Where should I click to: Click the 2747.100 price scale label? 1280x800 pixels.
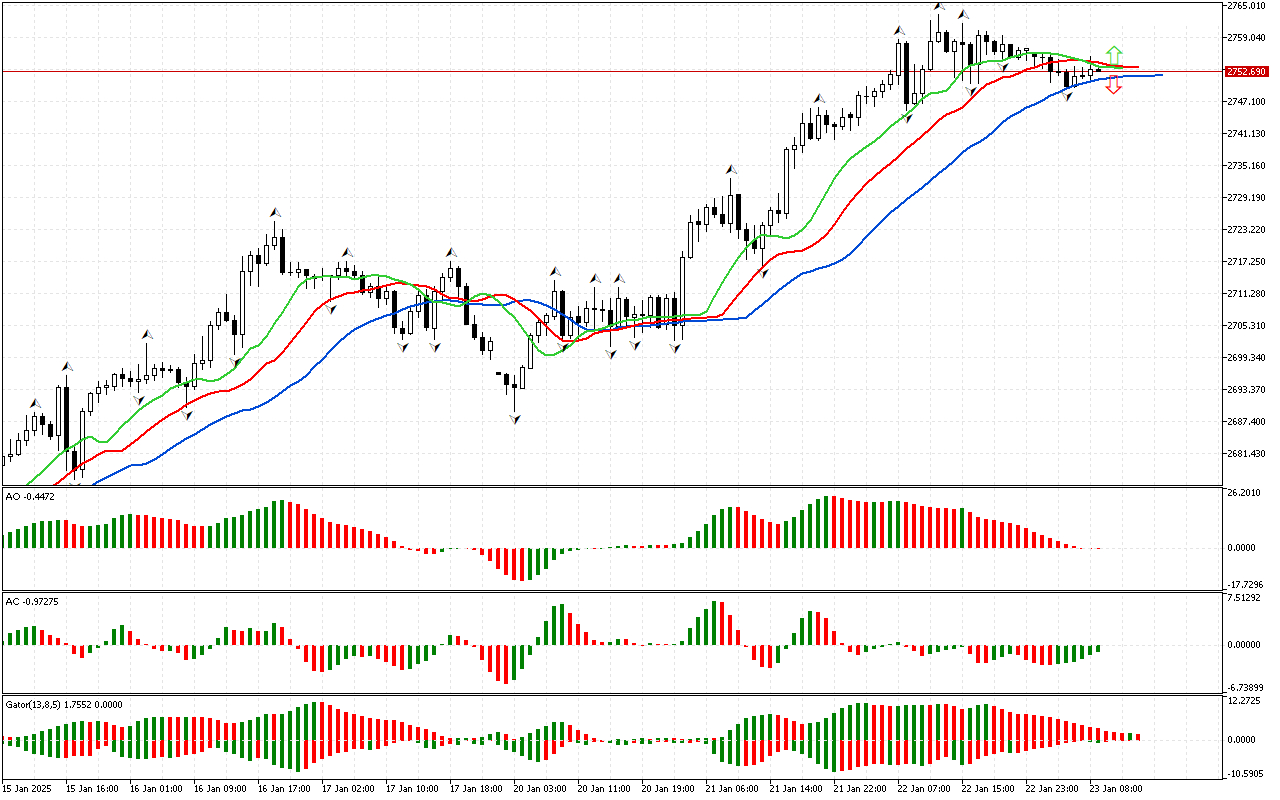pyautogui.click(x=1246, y=102)
